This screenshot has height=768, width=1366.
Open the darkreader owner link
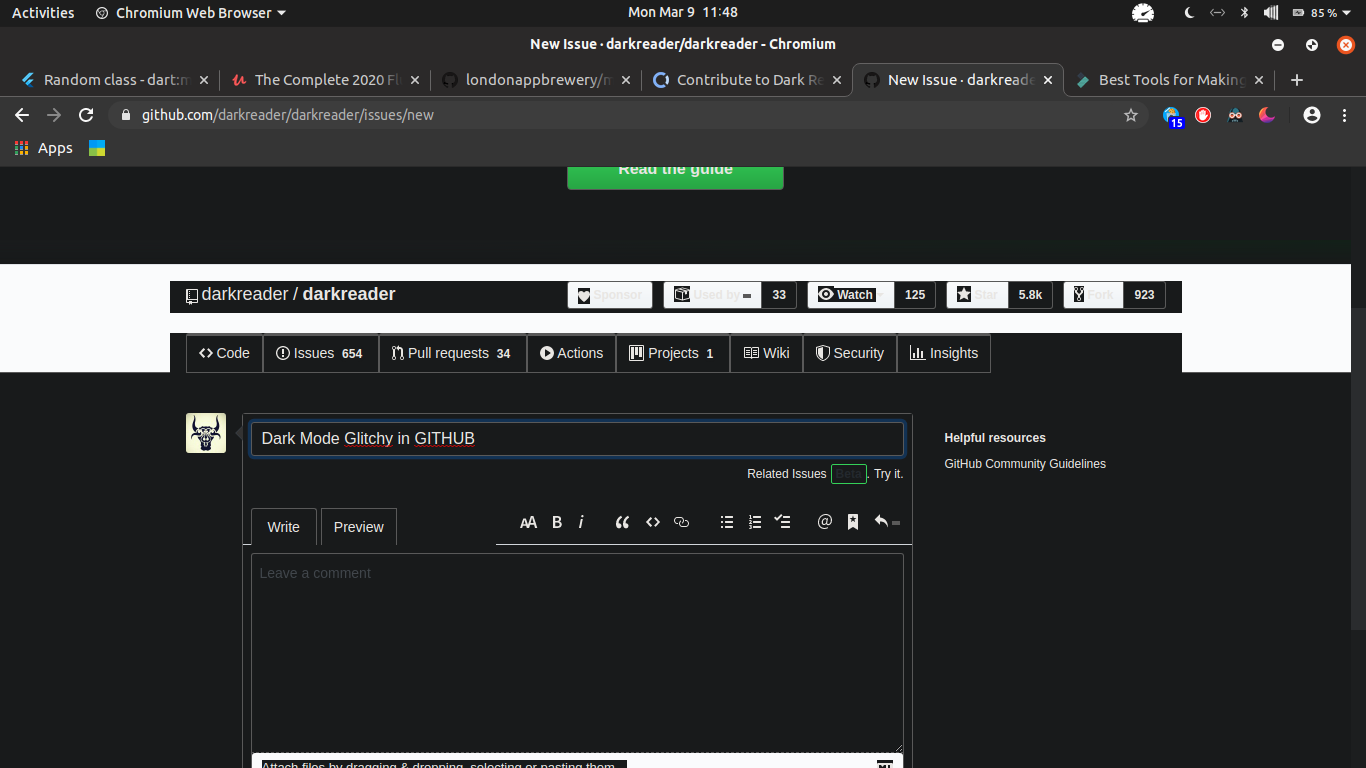tap(245, 294)
